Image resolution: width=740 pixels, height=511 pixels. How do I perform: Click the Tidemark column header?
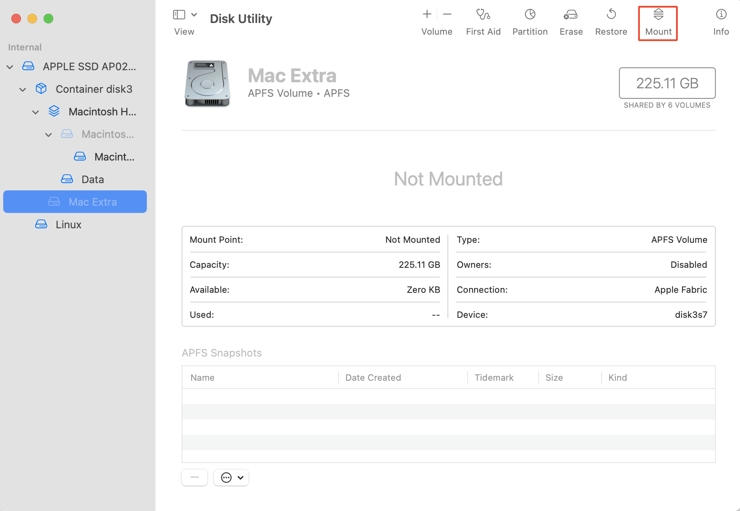[494, 377]
